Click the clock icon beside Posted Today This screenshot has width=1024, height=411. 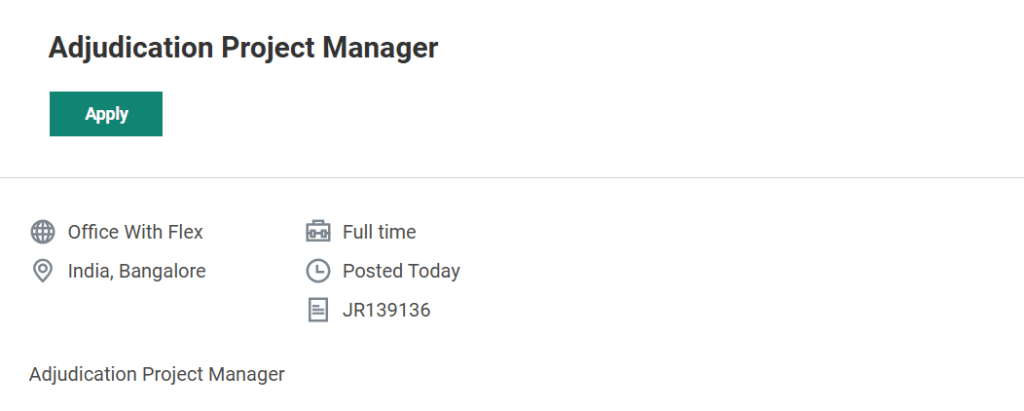317,271
